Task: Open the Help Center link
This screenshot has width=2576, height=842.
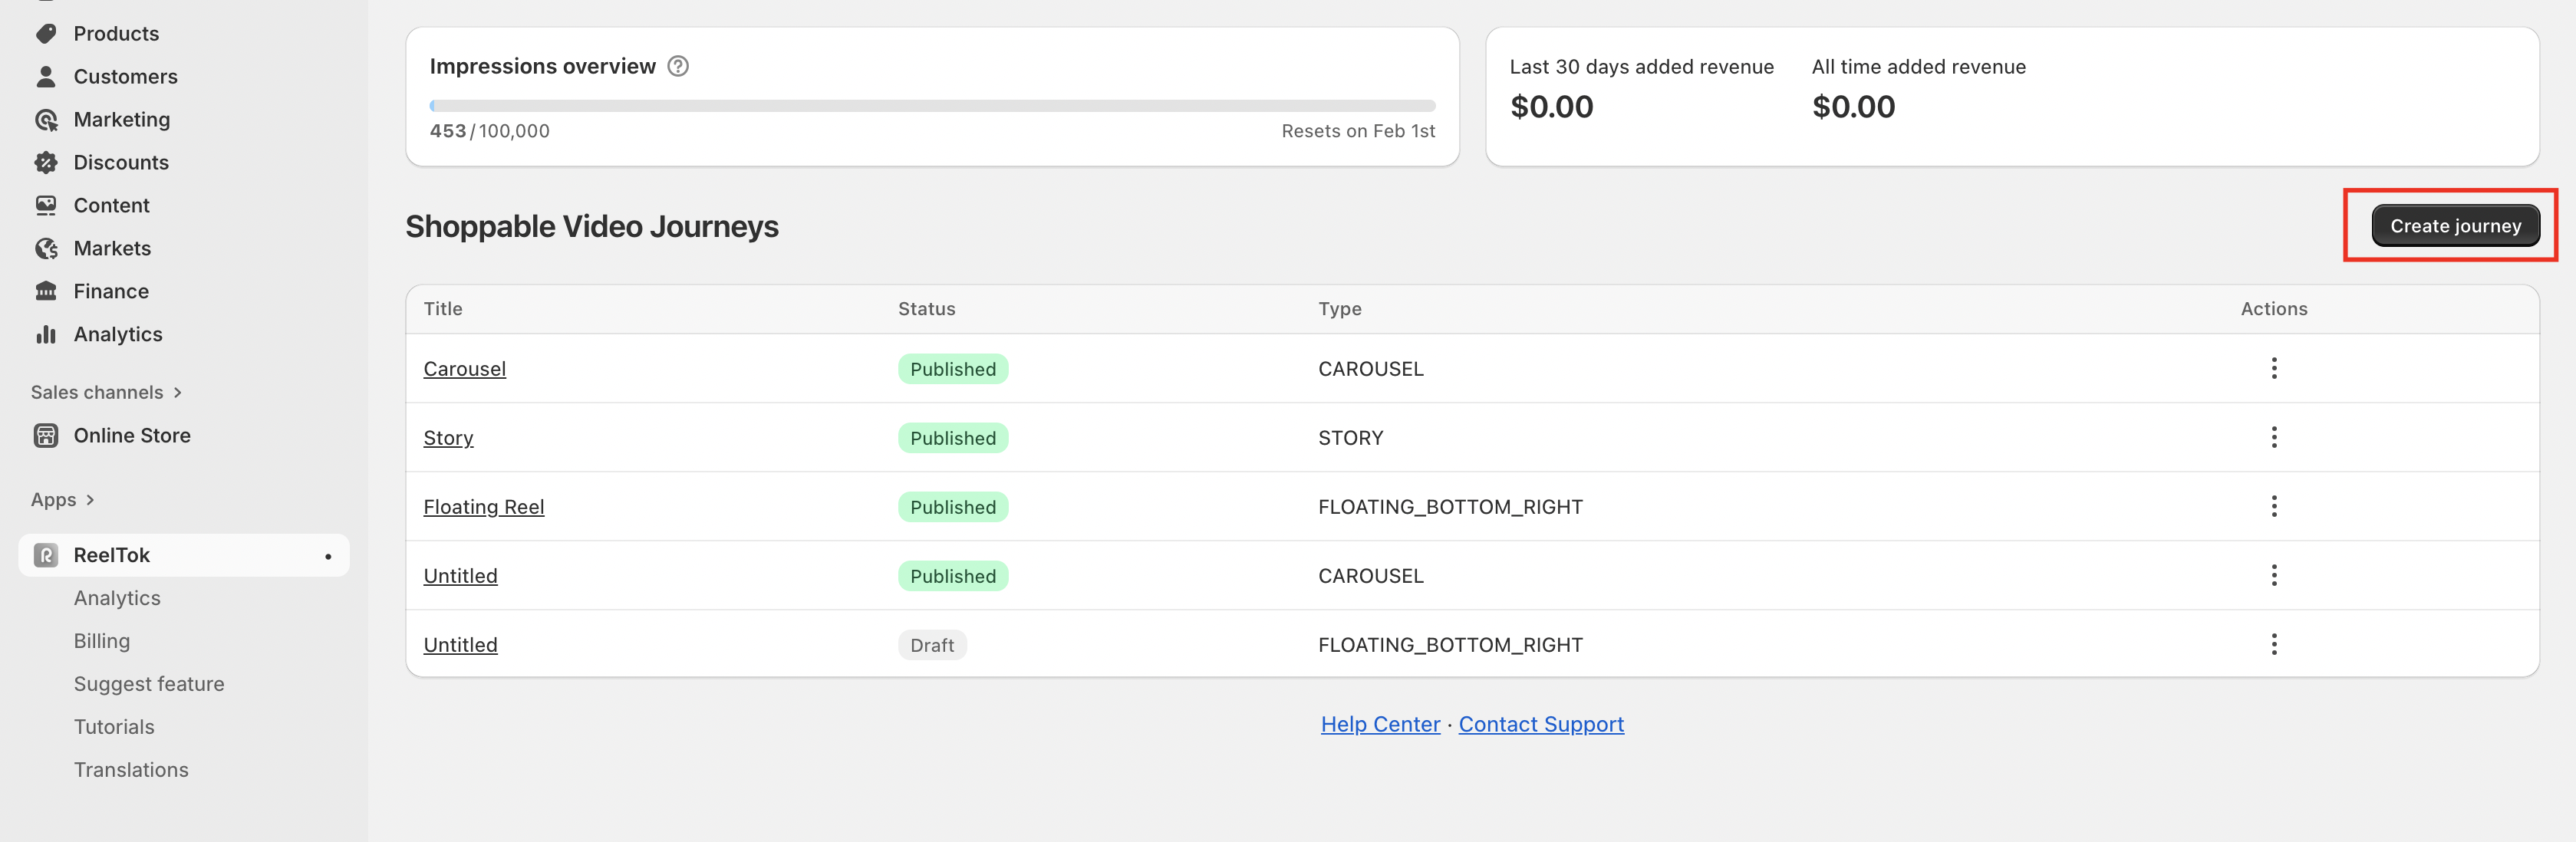Action: coord(1380,724)
